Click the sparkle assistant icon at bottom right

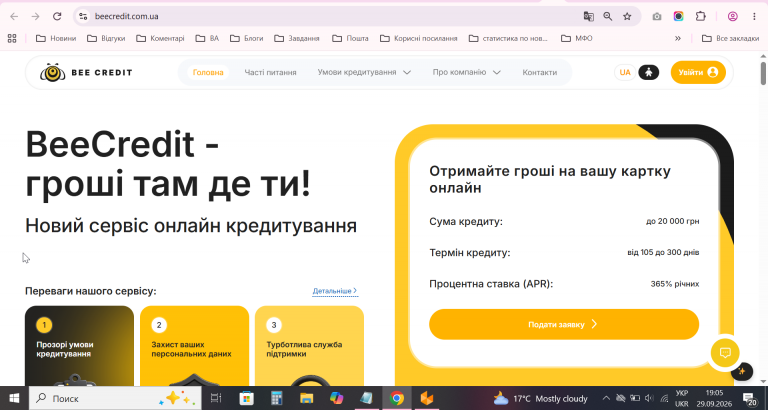[x=742, y=371]
